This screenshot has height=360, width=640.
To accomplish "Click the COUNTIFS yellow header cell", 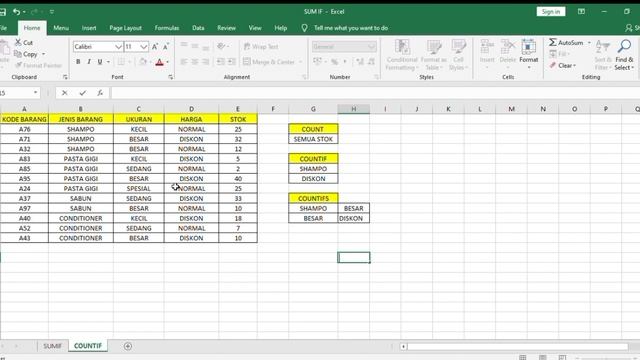I will pyautogui.click(x=313, y=198).
